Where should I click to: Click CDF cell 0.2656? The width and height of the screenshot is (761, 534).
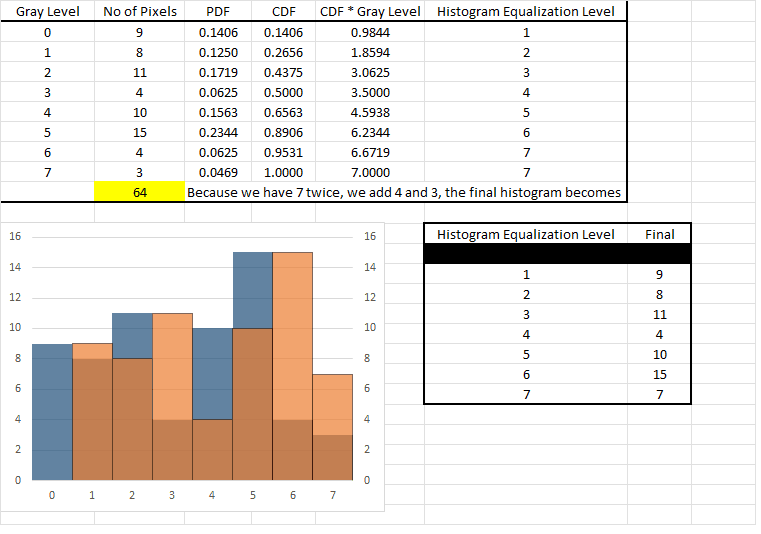283,52
